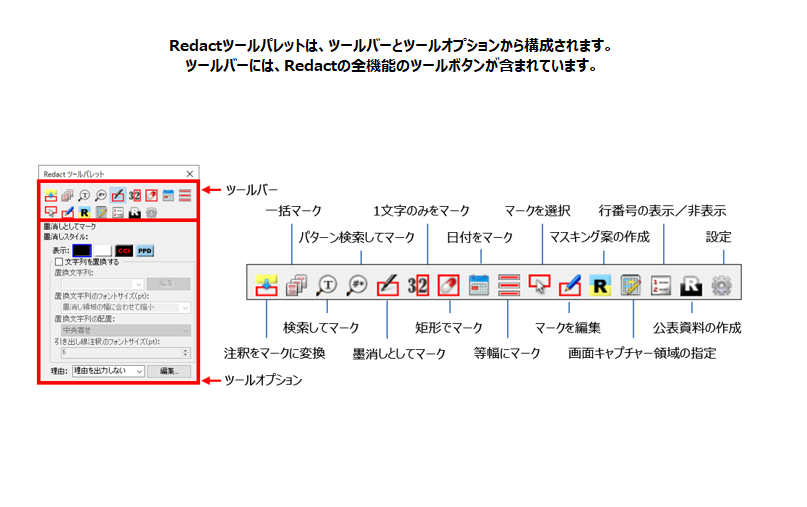807x507 pixels.
Task: Click pattern search magnifier in Redact palette window
Action: pos(101,195)
